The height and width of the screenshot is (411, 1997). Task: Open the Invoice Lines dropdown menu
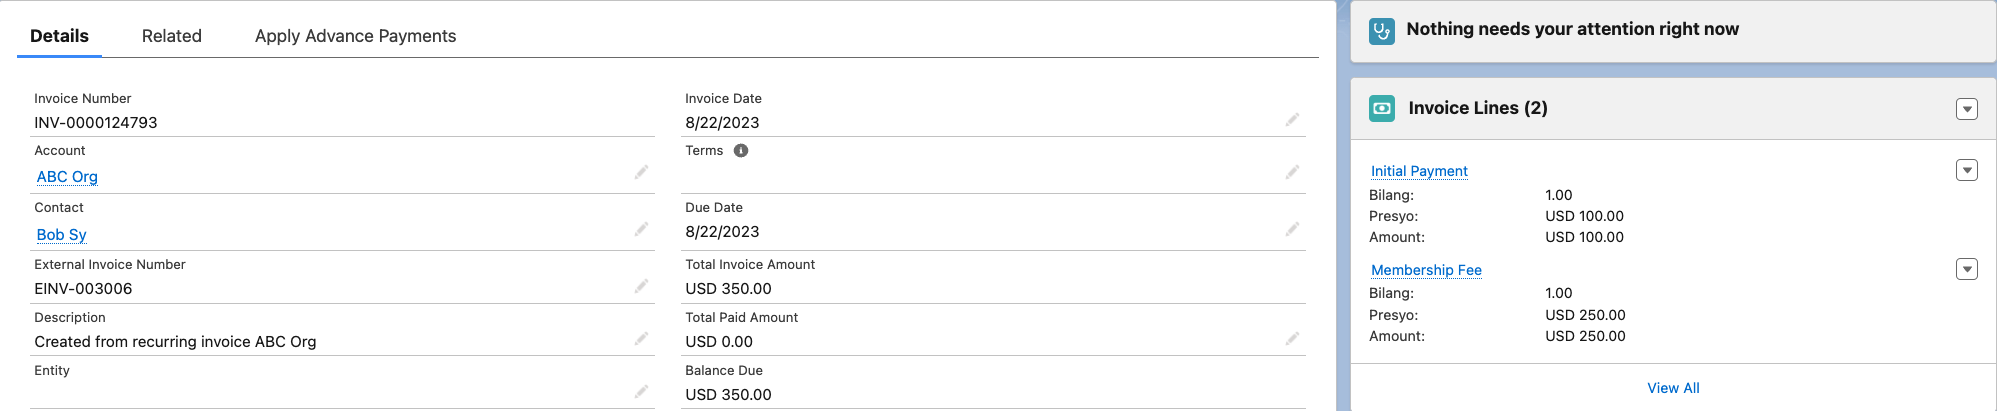pyautogui.click(x=1966, y=109)
